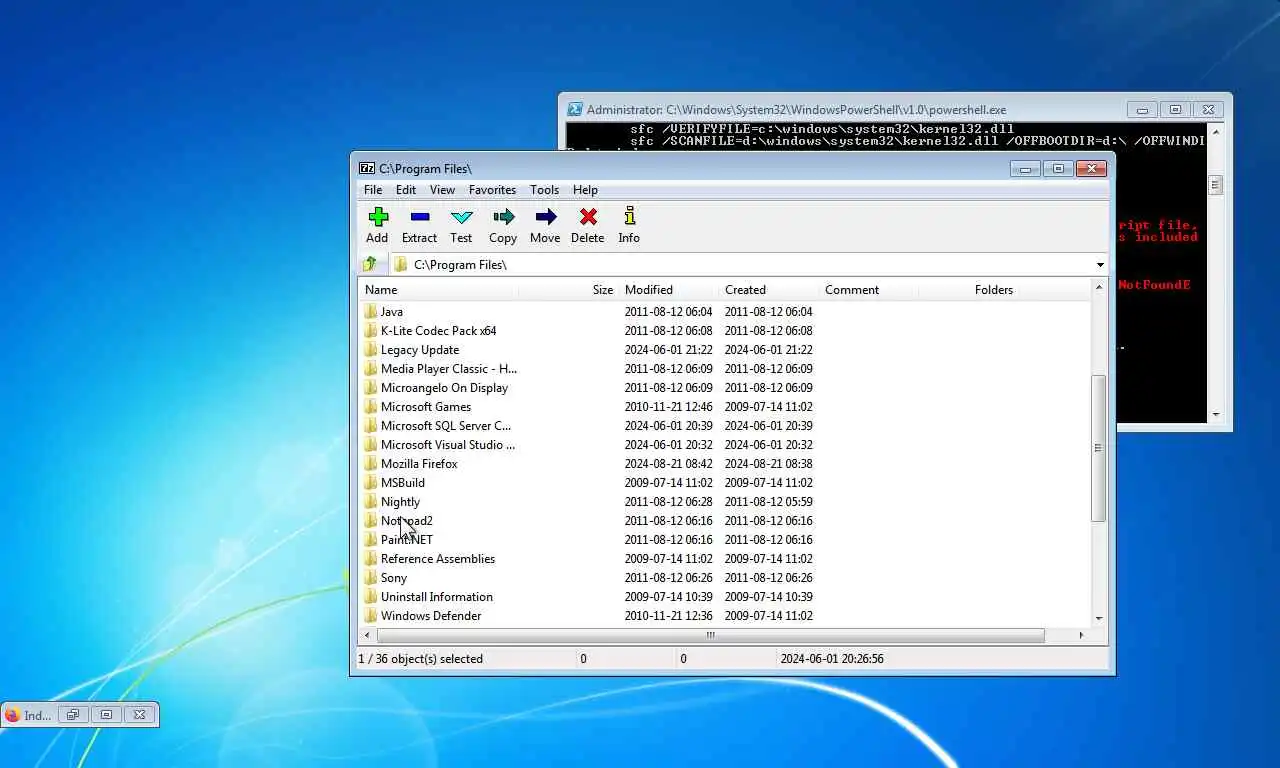Click the Copy toolbar icon
This screenshot has width=1280, height=768.
[503, 216]
